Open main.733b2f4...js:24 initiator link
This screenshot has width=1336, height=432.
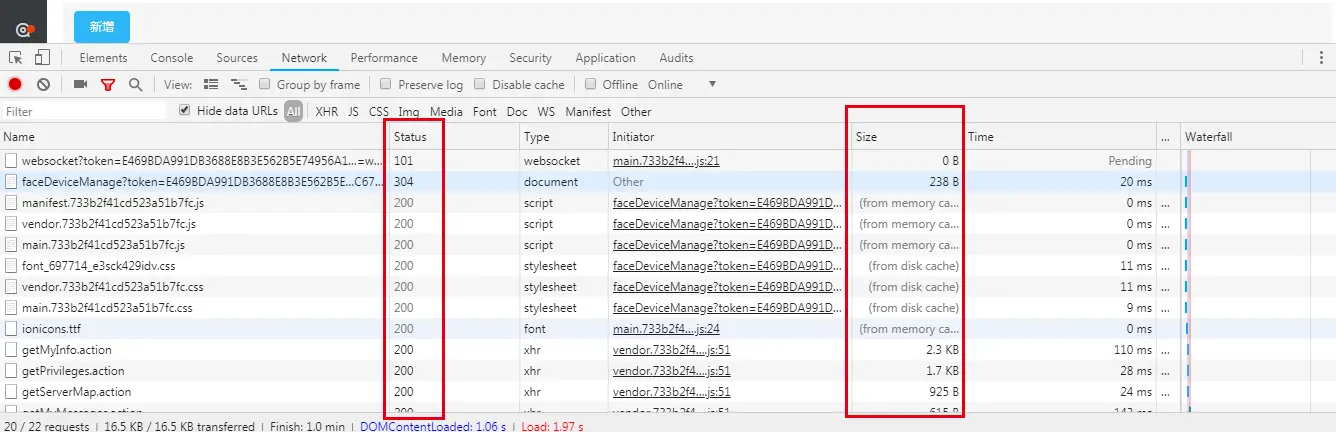click(666, 329)
